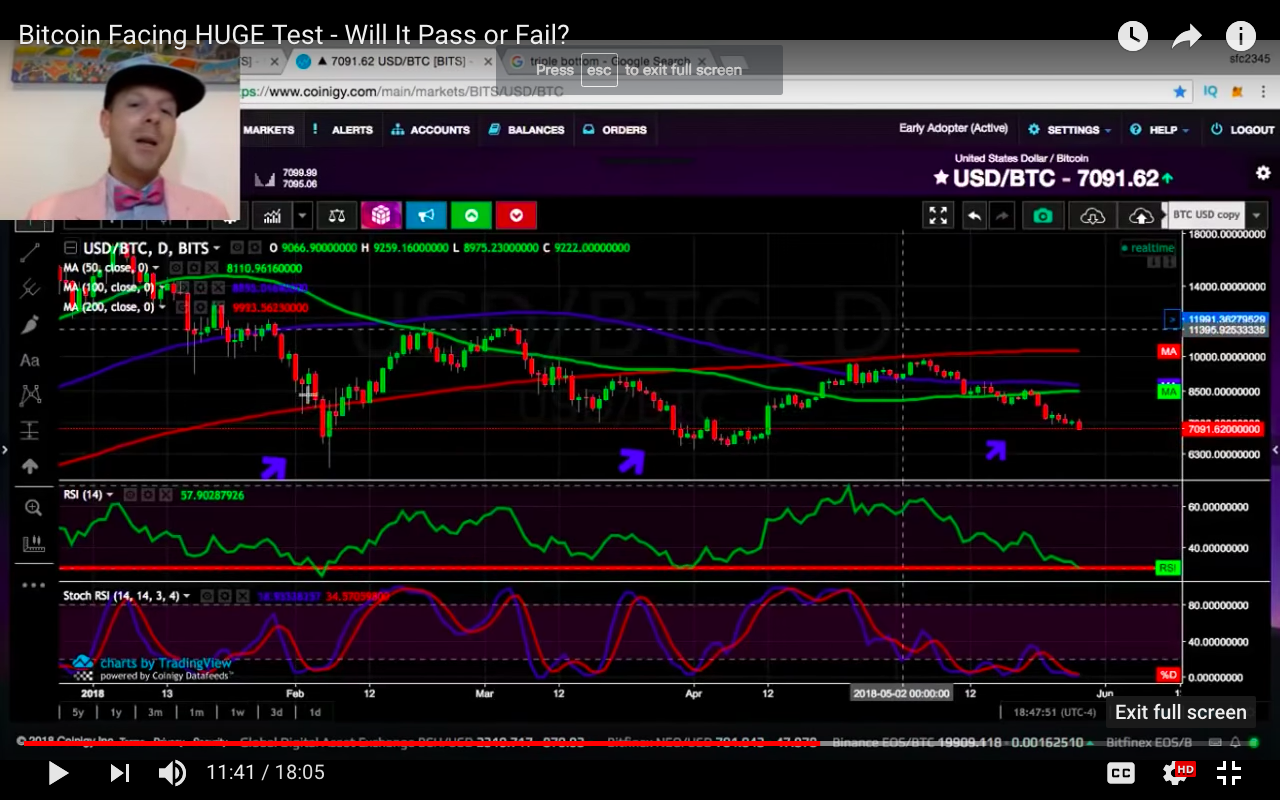Select the Aa text annotation tool
1280x800 pixels.
(30, 360)
